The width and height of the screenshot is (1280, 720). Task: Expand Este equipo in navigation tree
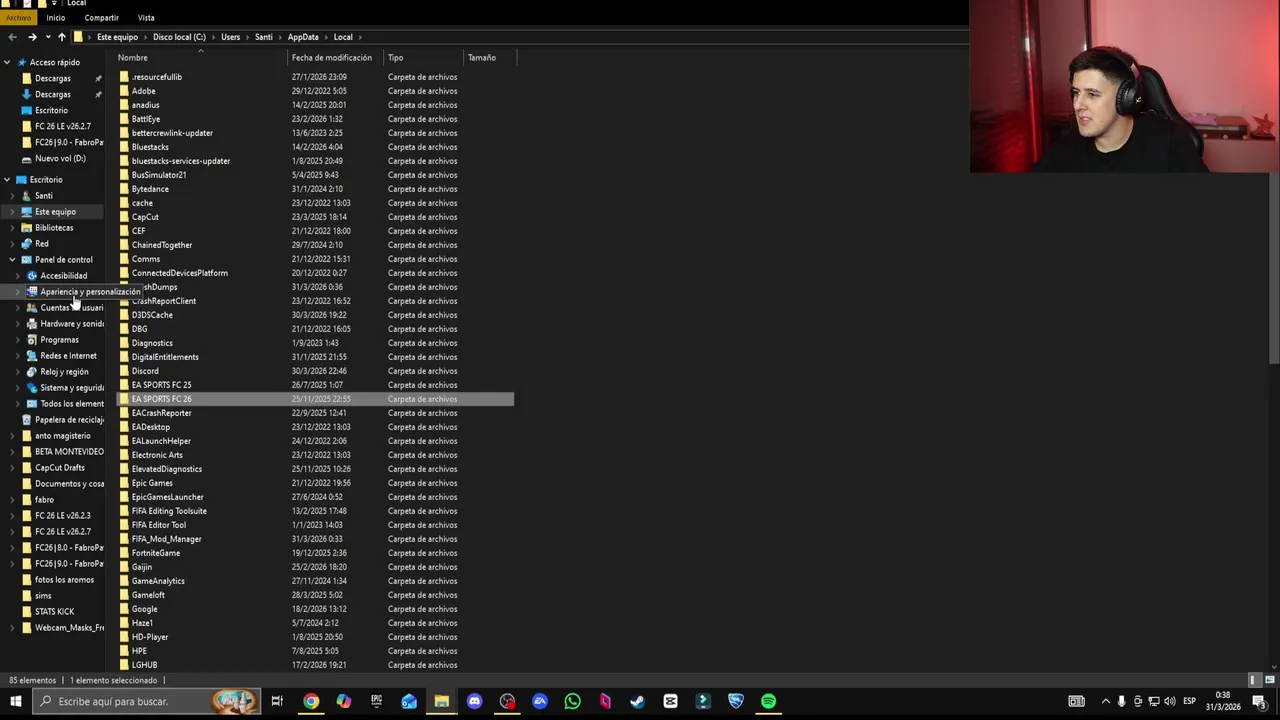click(x=12, y=212)
